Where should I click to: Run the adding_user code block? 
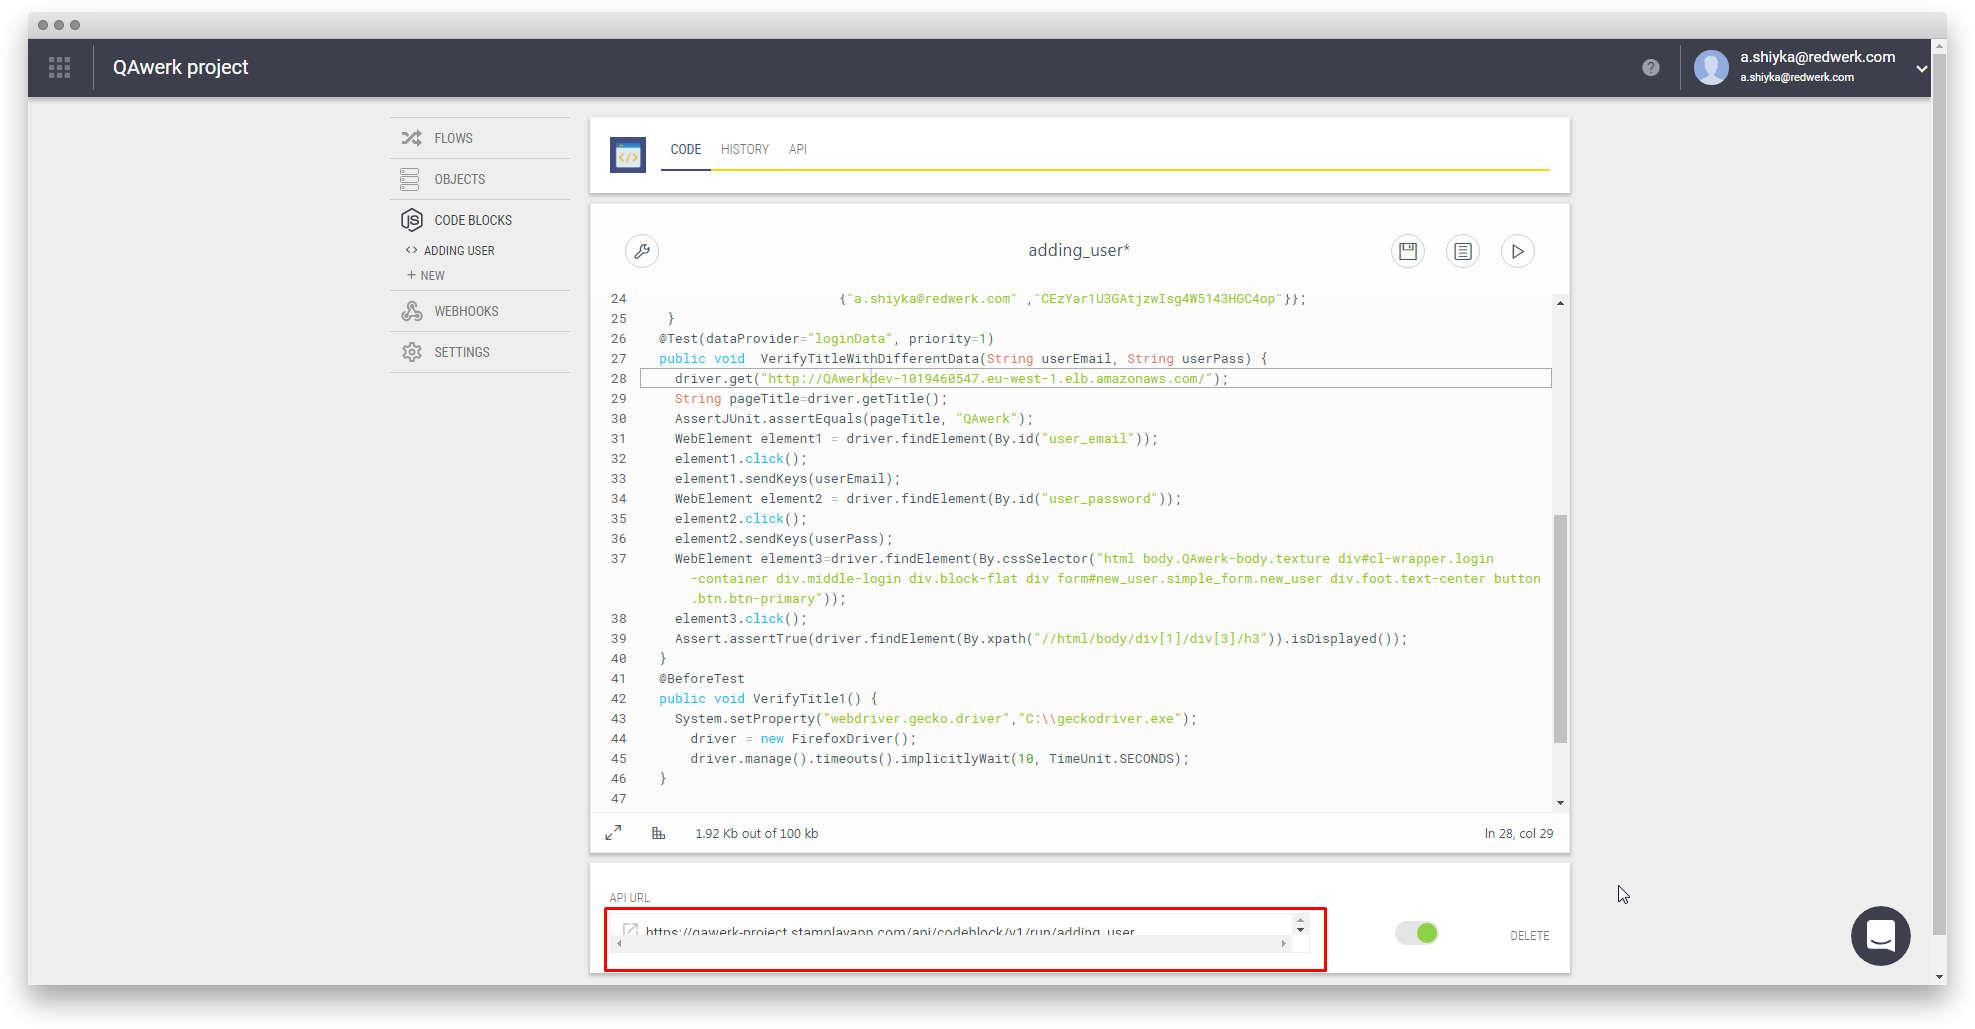[x=1518, y=251]
